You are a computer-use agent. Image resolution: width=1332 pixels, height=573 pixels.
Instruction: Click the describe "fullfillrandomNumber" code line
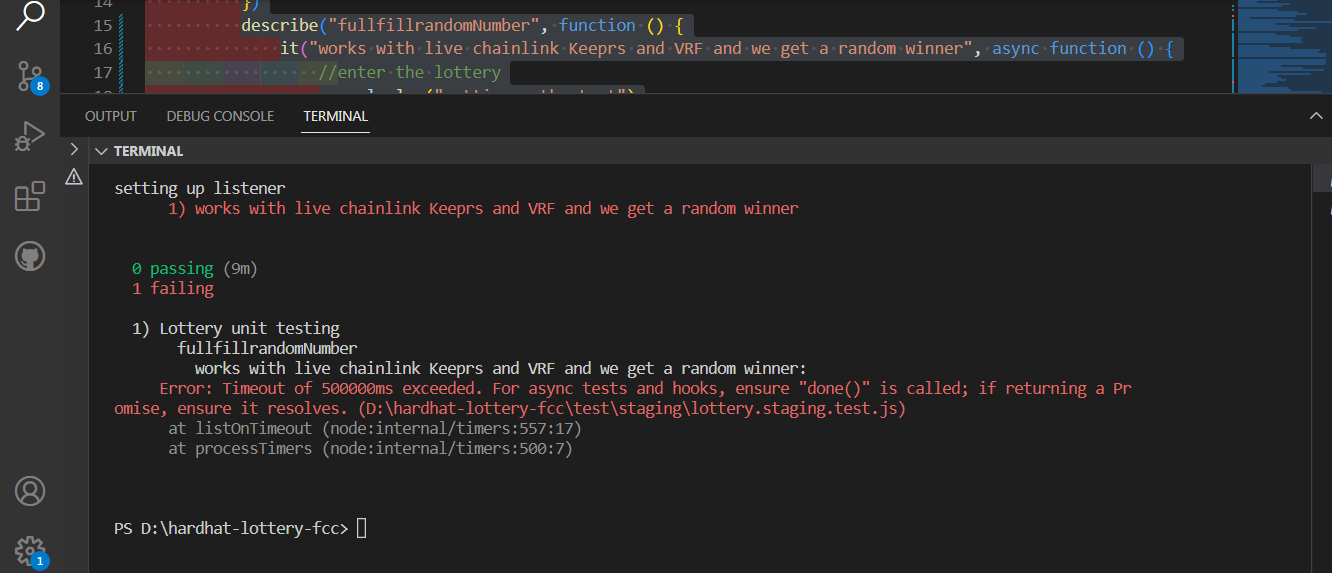[462, 25]
